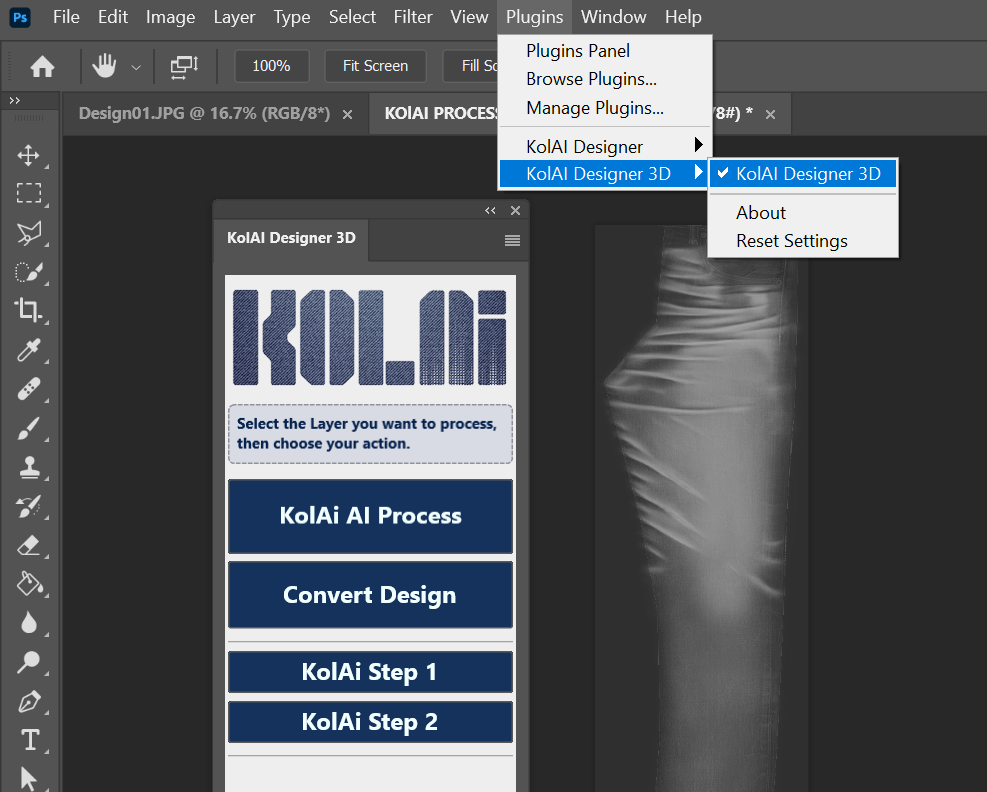Select the Crop tool

pyautogui.click(x=28, y=310)
